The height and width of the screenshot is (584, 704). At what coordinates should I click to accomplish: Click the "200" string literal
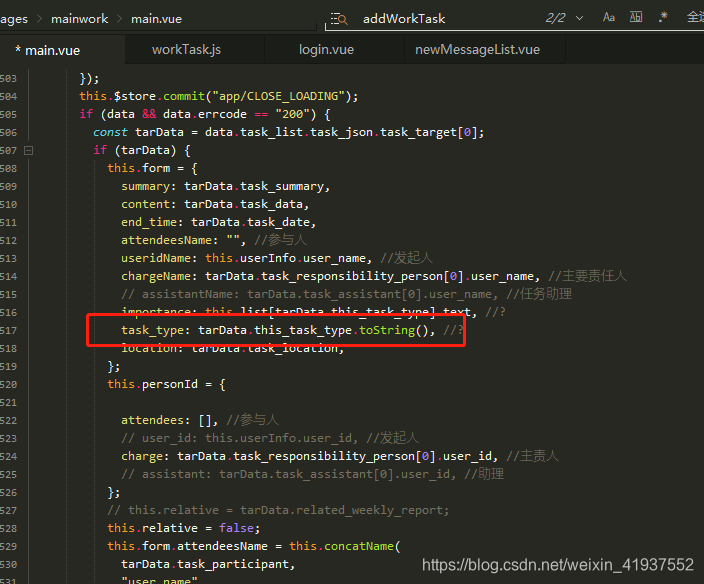pos(293,114)
